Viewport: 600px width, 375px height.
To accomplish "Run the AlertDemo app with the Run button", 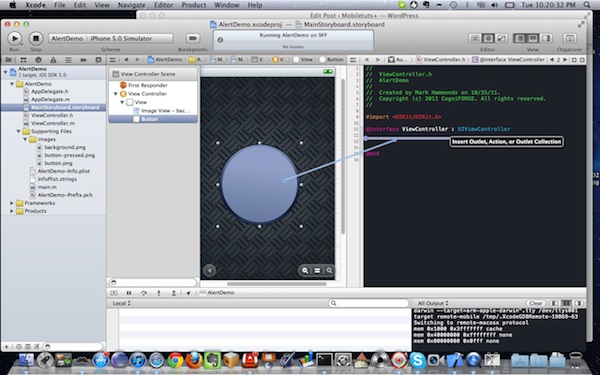I will [15, 38].
